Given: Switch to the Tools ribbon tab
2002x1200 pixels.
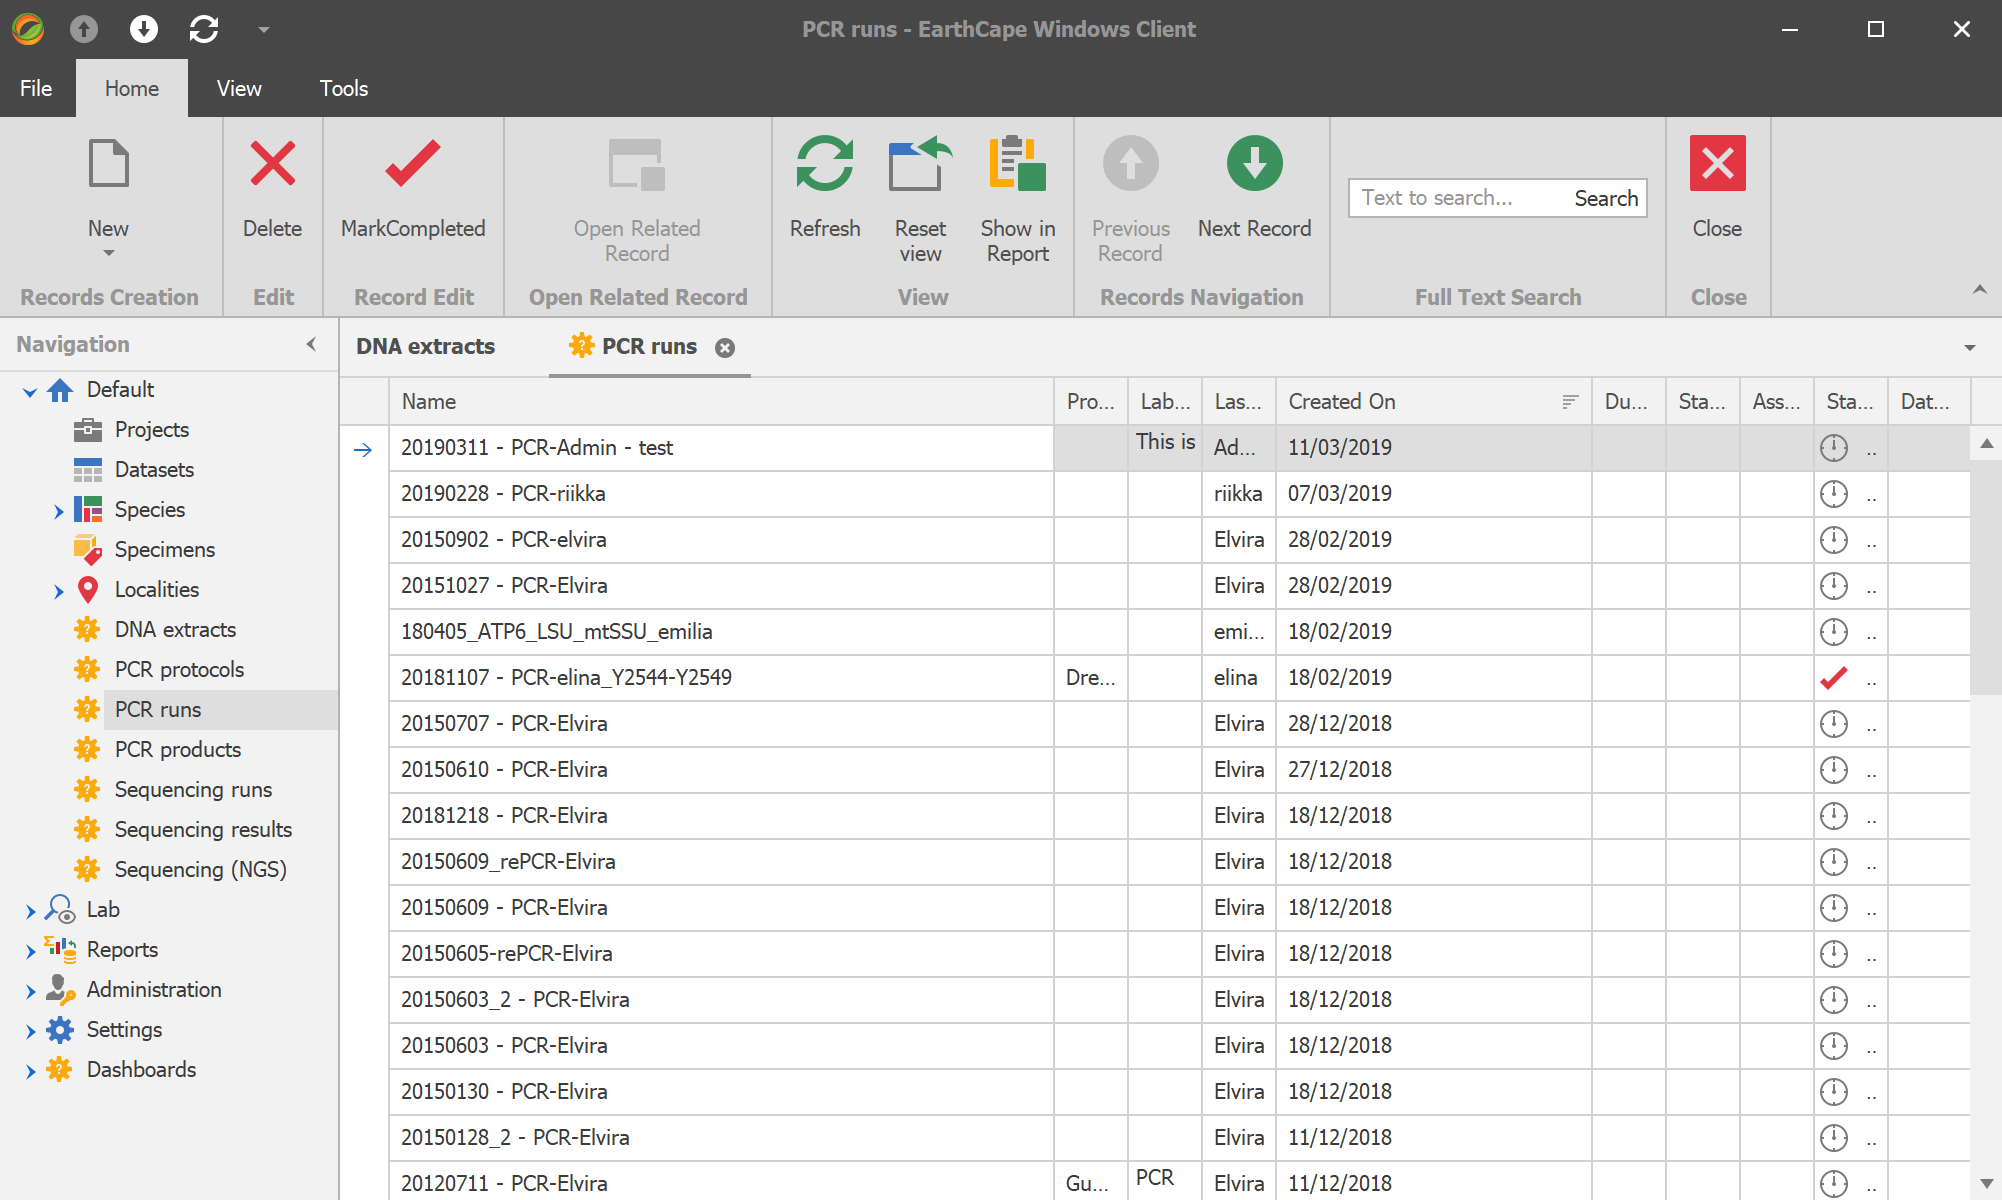Looking at the screenshot, I should tap(344, 88).
